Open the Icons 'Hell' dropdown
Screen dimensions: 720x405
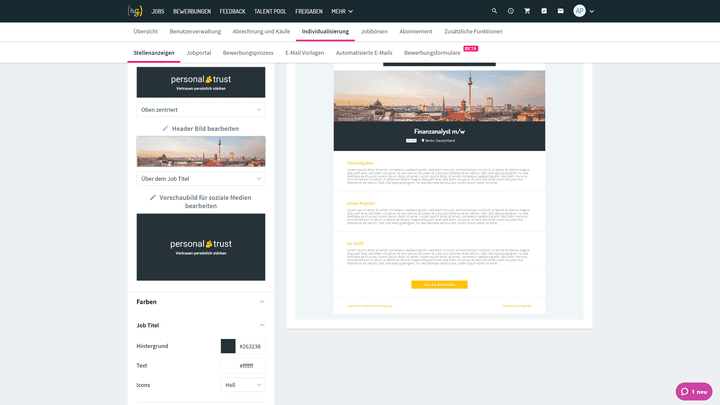pos(243,384)
